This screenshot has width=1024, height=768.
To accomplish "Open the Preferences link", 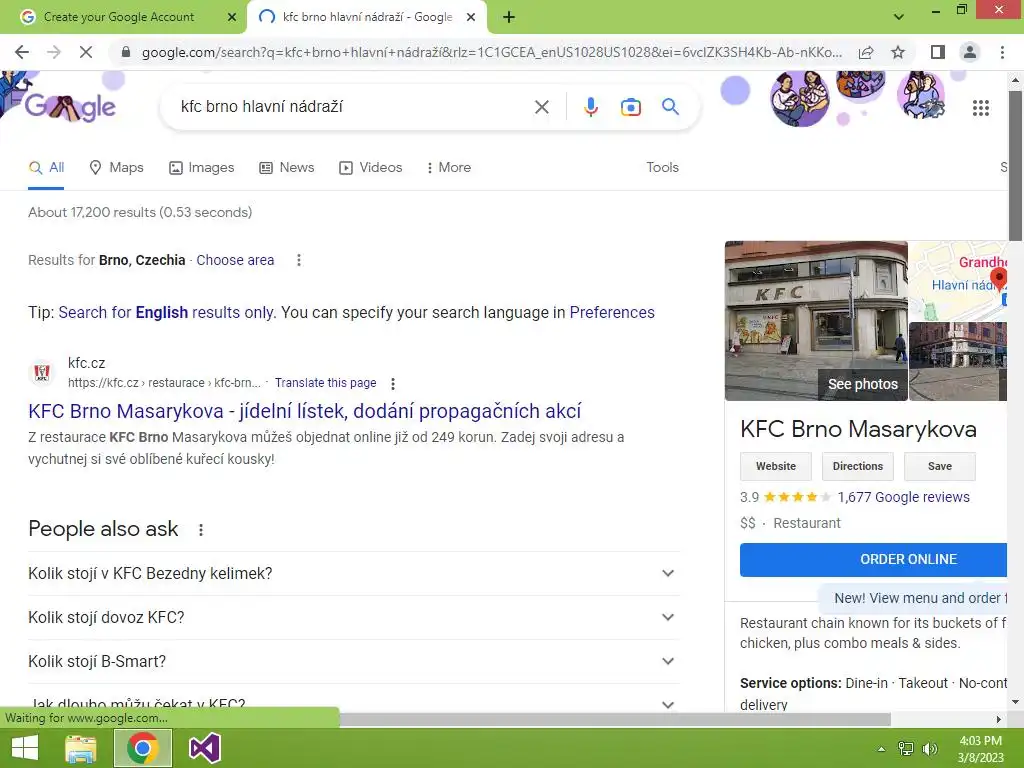I will tap(612, 313).
